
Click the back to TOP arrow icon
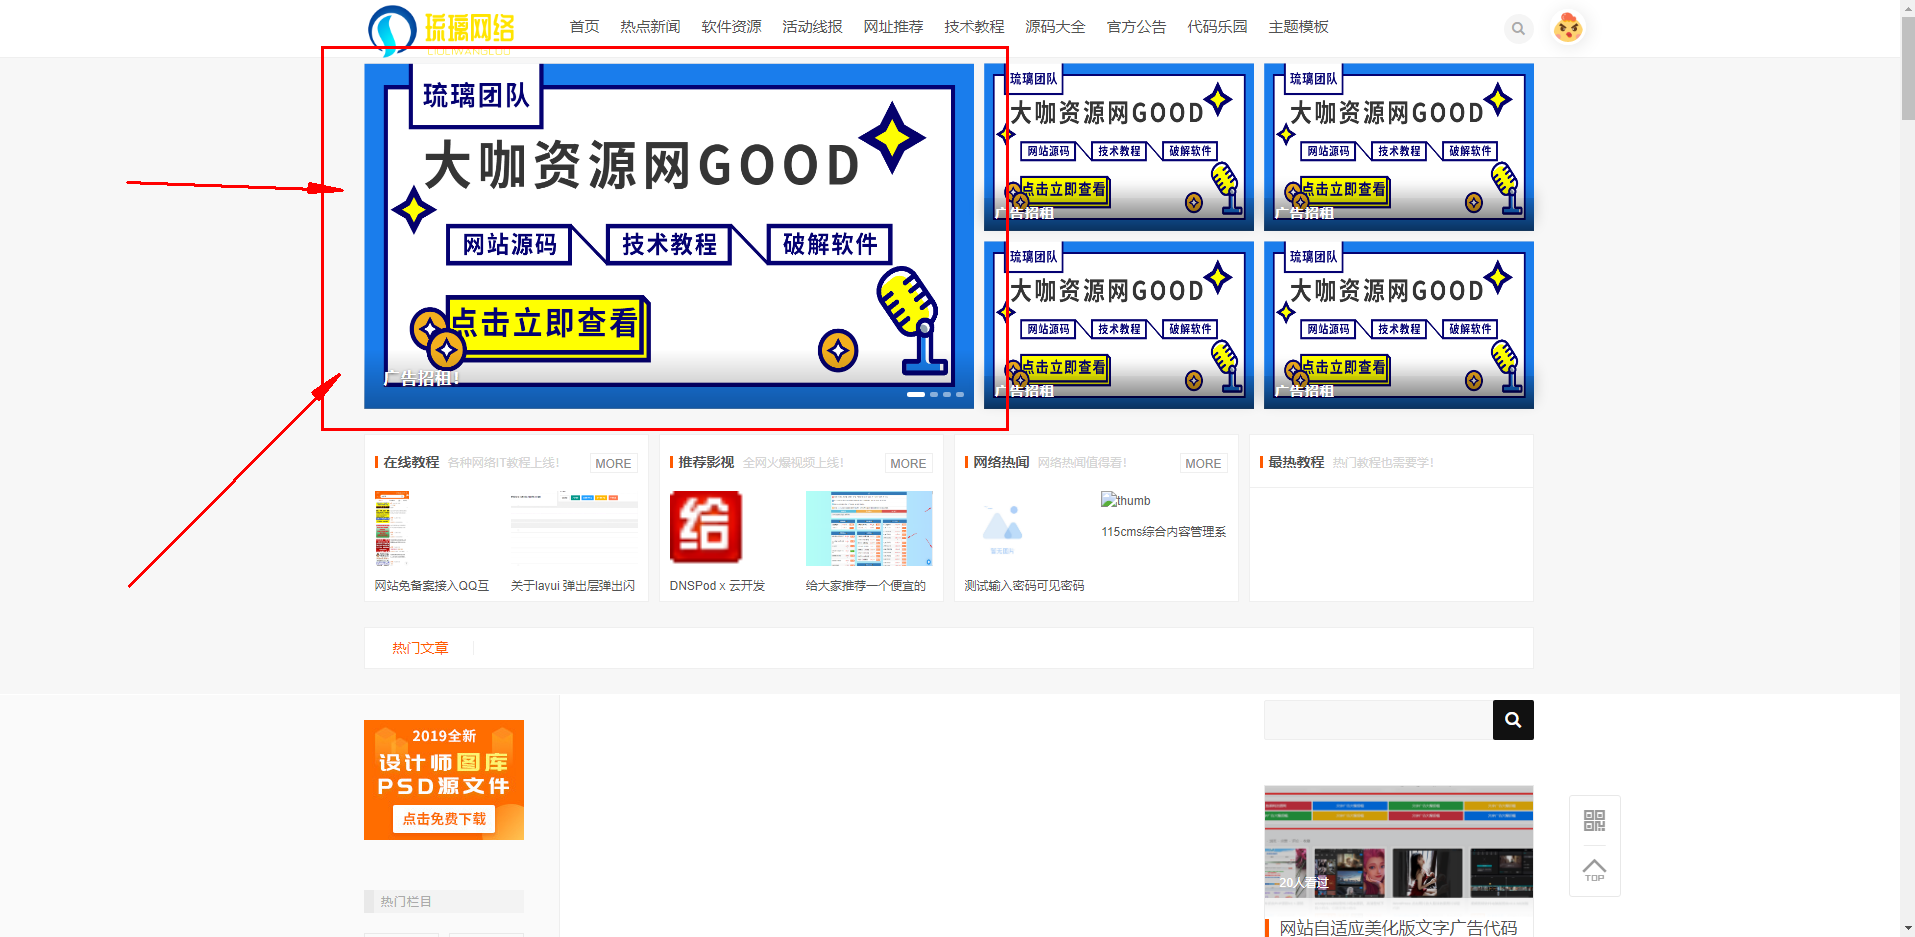[1594, 870]
